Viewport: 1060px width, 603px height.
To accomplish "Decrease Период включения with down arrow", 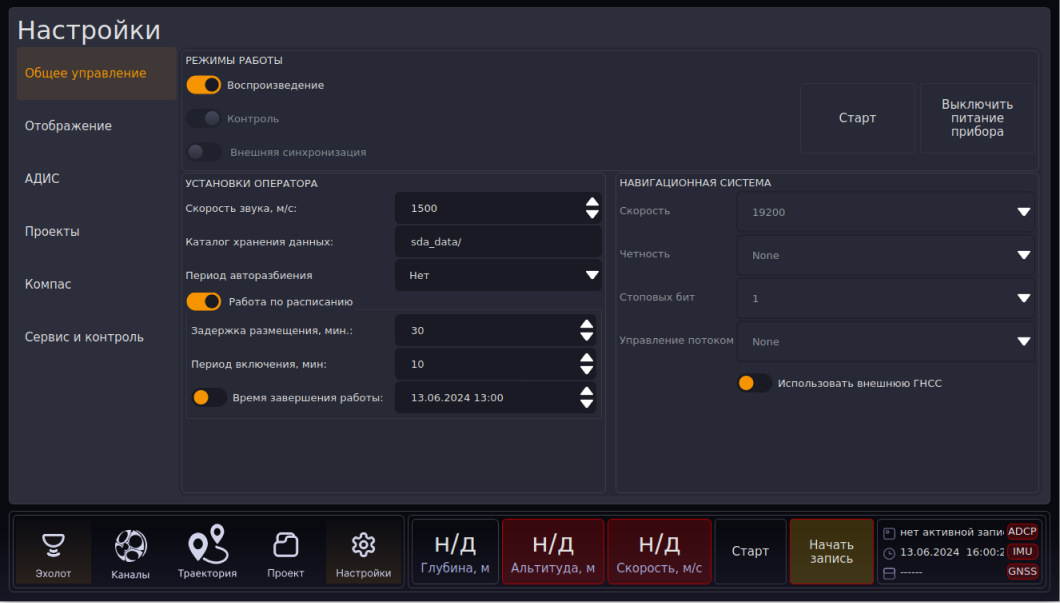I will pyautogui.click(x=587, y=370).
